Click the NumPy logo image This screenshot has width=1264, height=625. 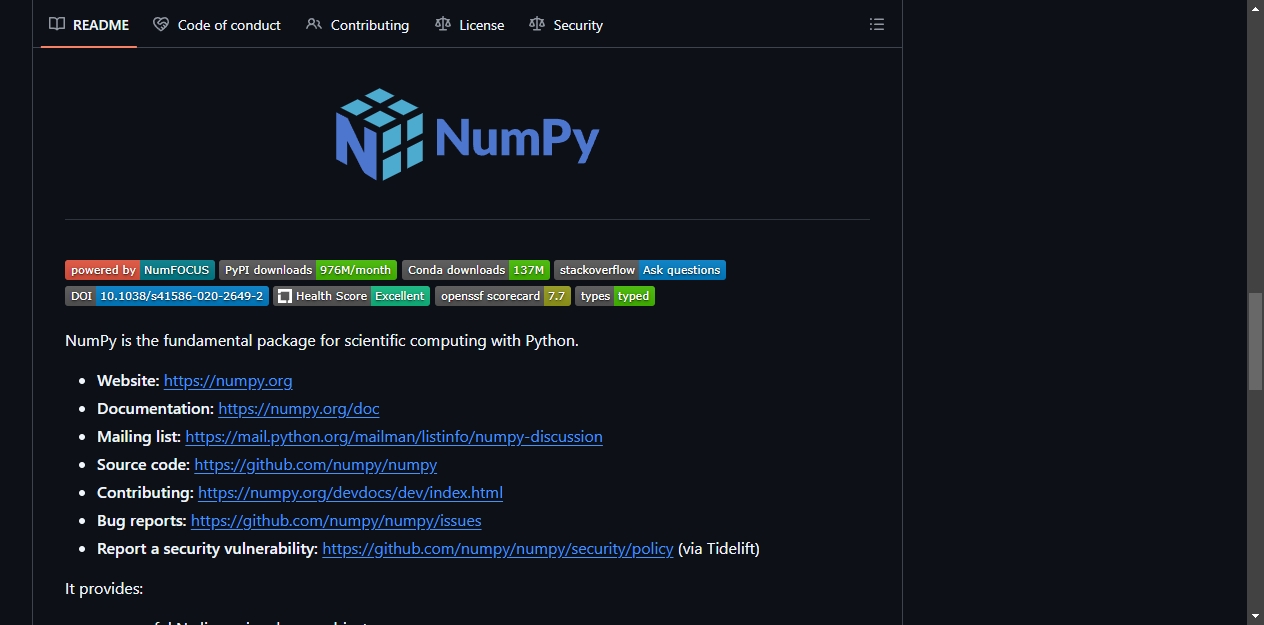tap(467, 135)
